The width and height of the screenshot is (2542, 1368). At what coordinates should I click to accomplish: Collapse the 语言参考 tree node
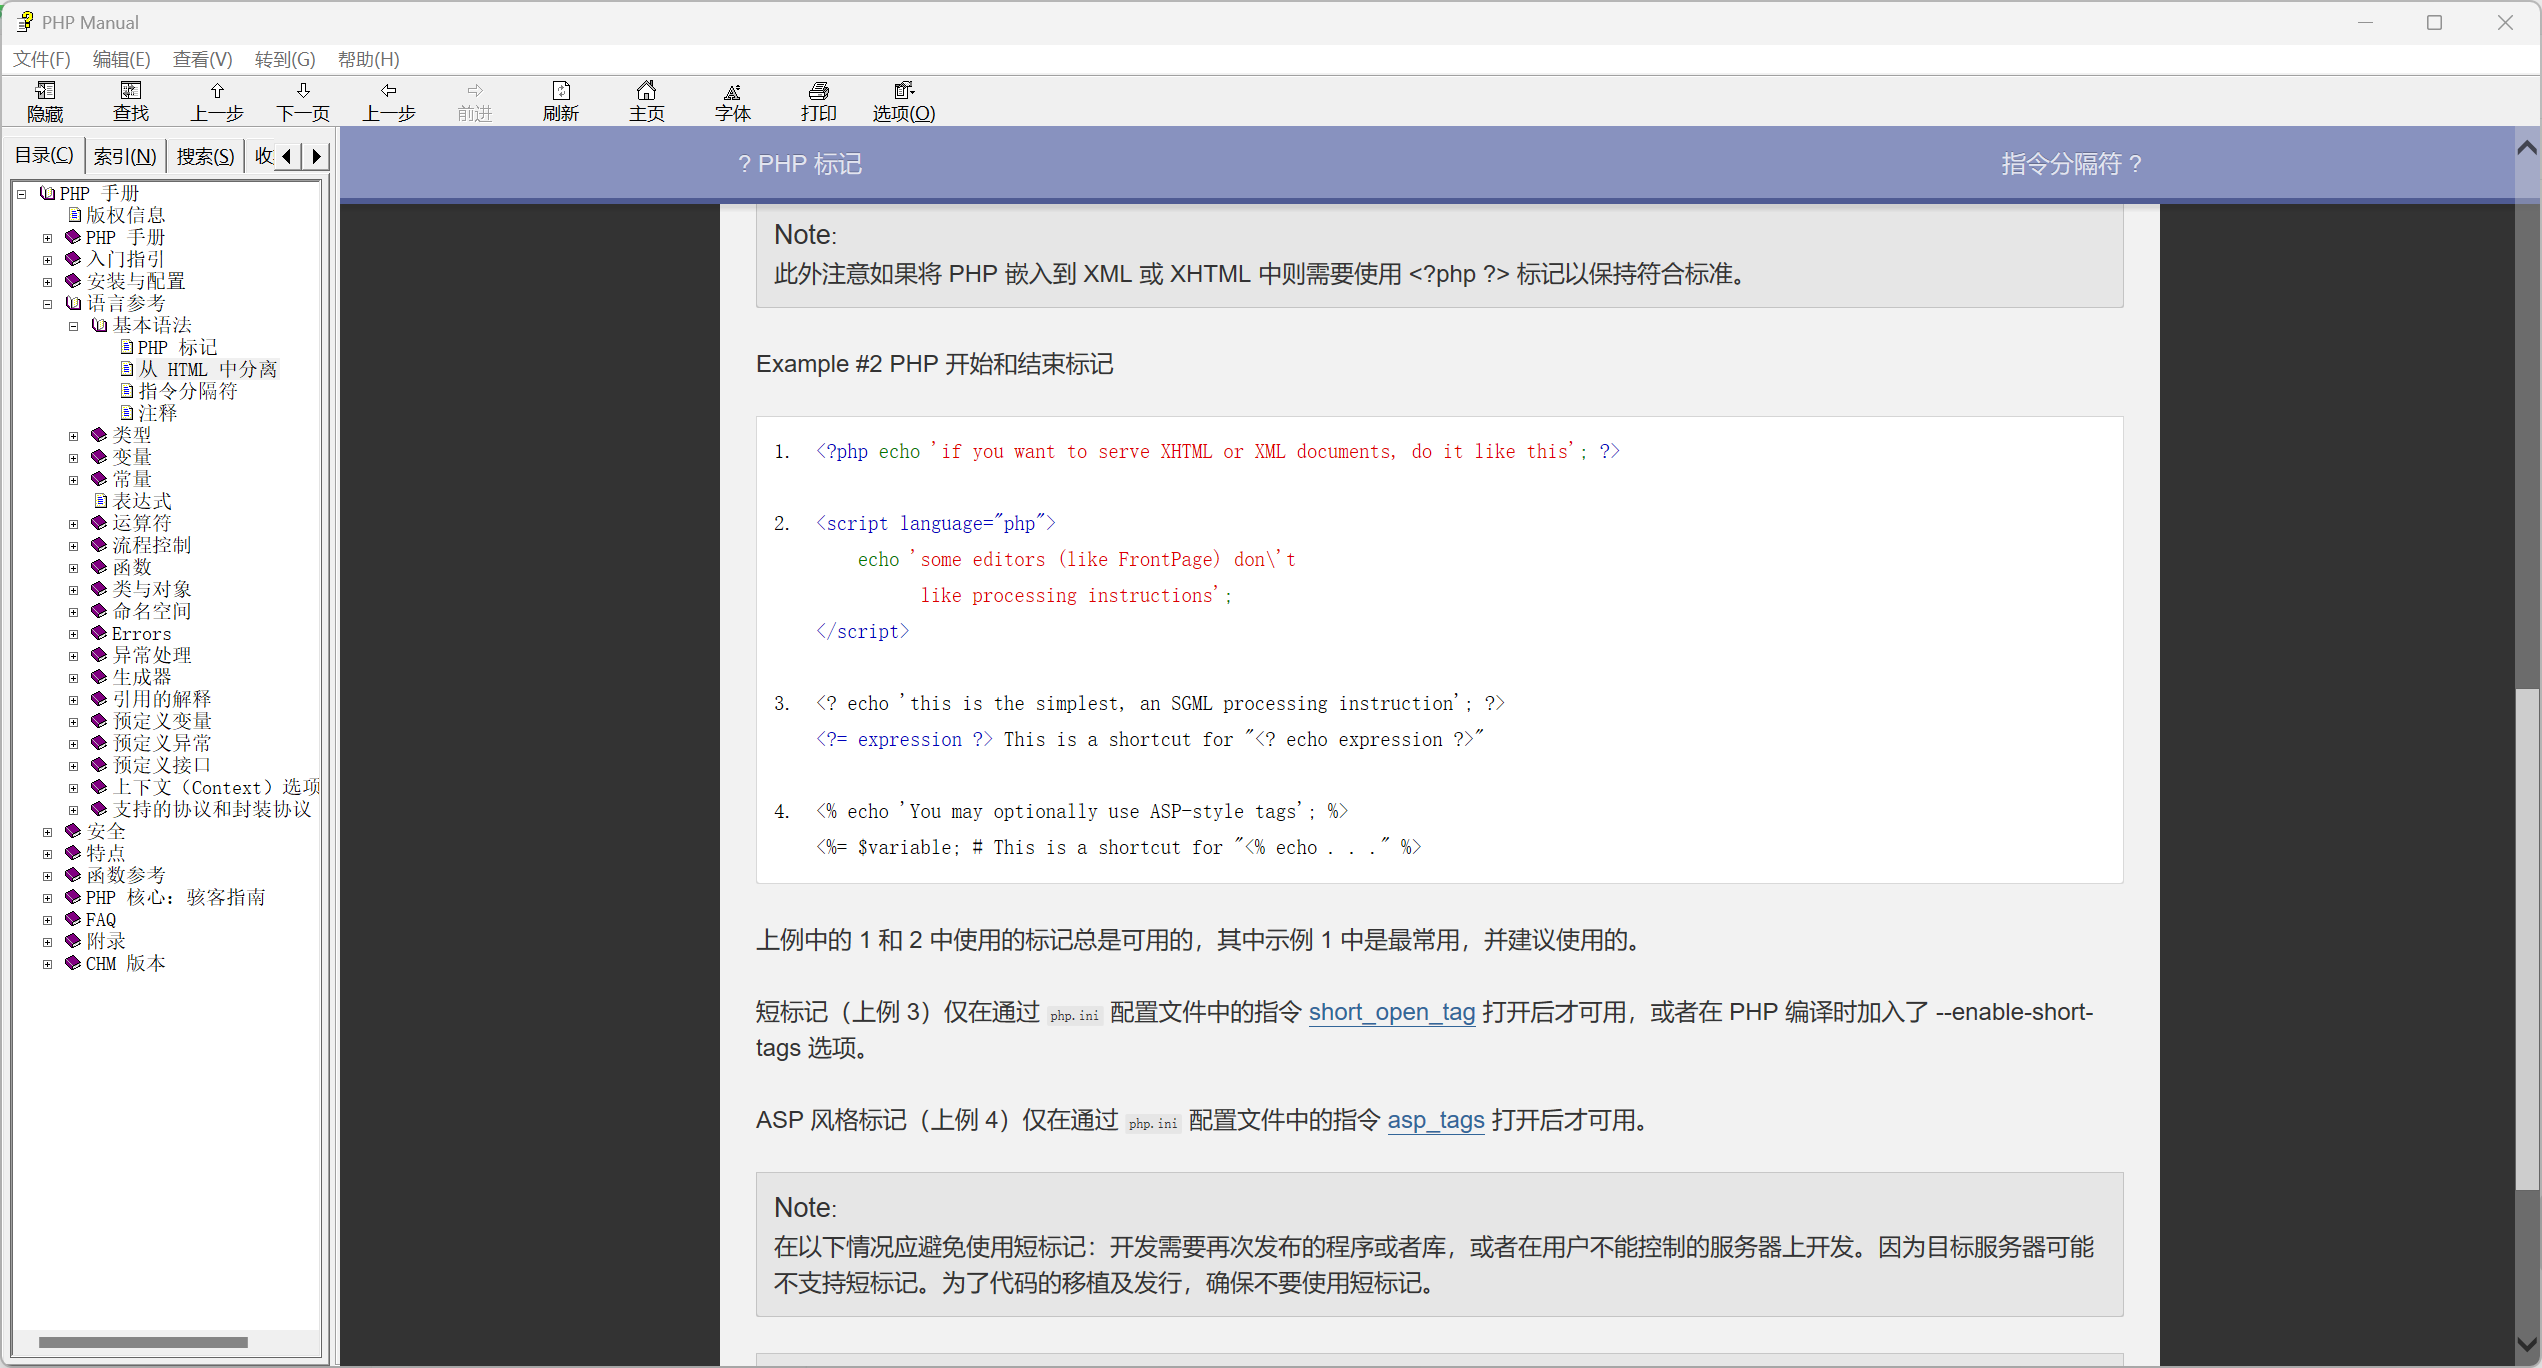[x=47, y=304]
